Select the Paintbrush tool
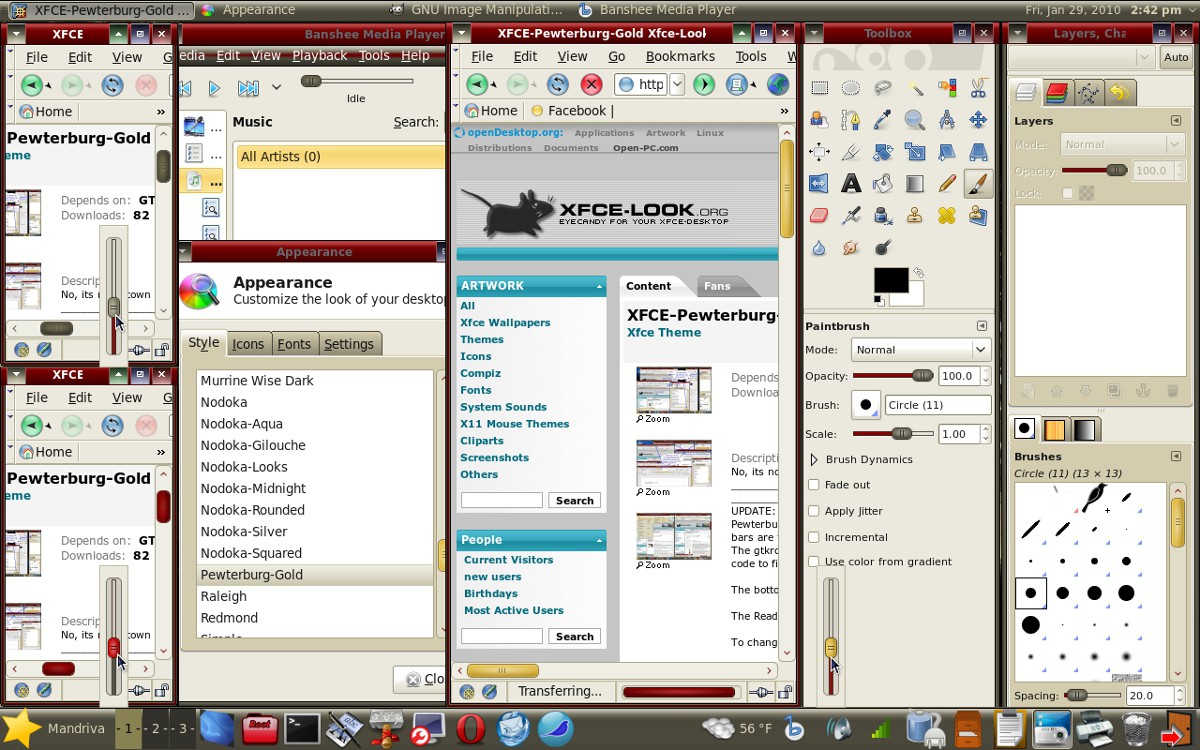Screen dimensions: 1200x750 (x=978, y=183)
